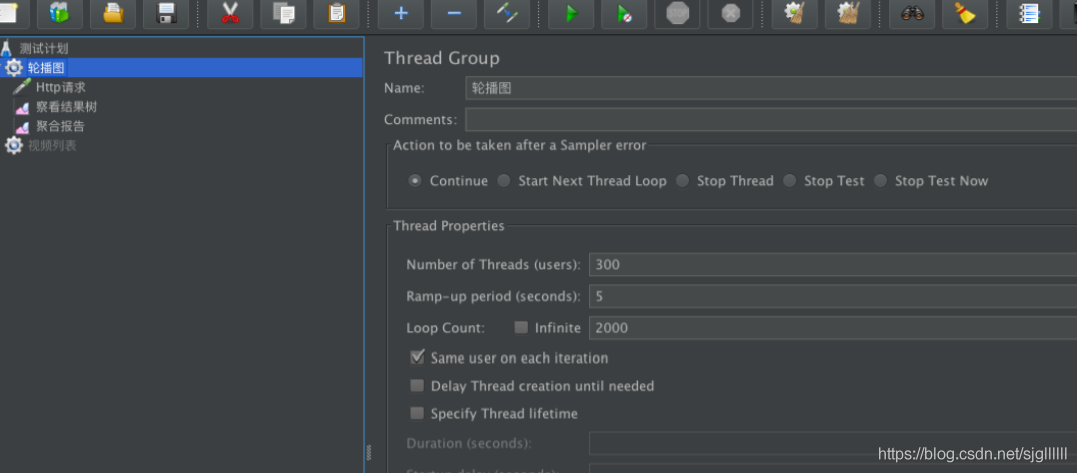Screen dimensions: 1077x473
Task: Select Stop Thread radio button
Action: 682,181
